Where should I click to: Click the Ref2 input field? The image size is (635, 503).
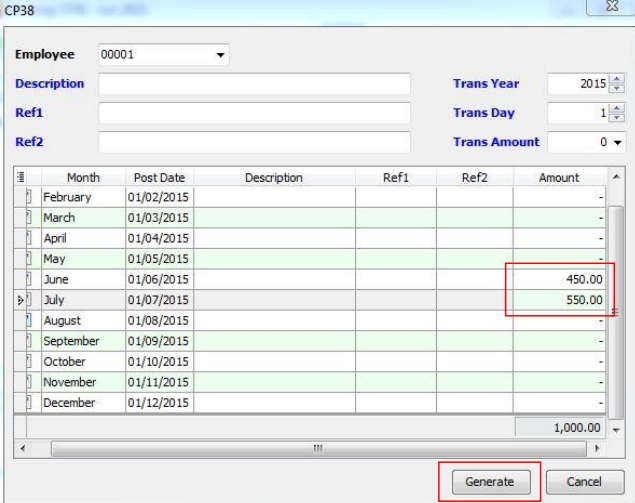[x=254, y=142]
